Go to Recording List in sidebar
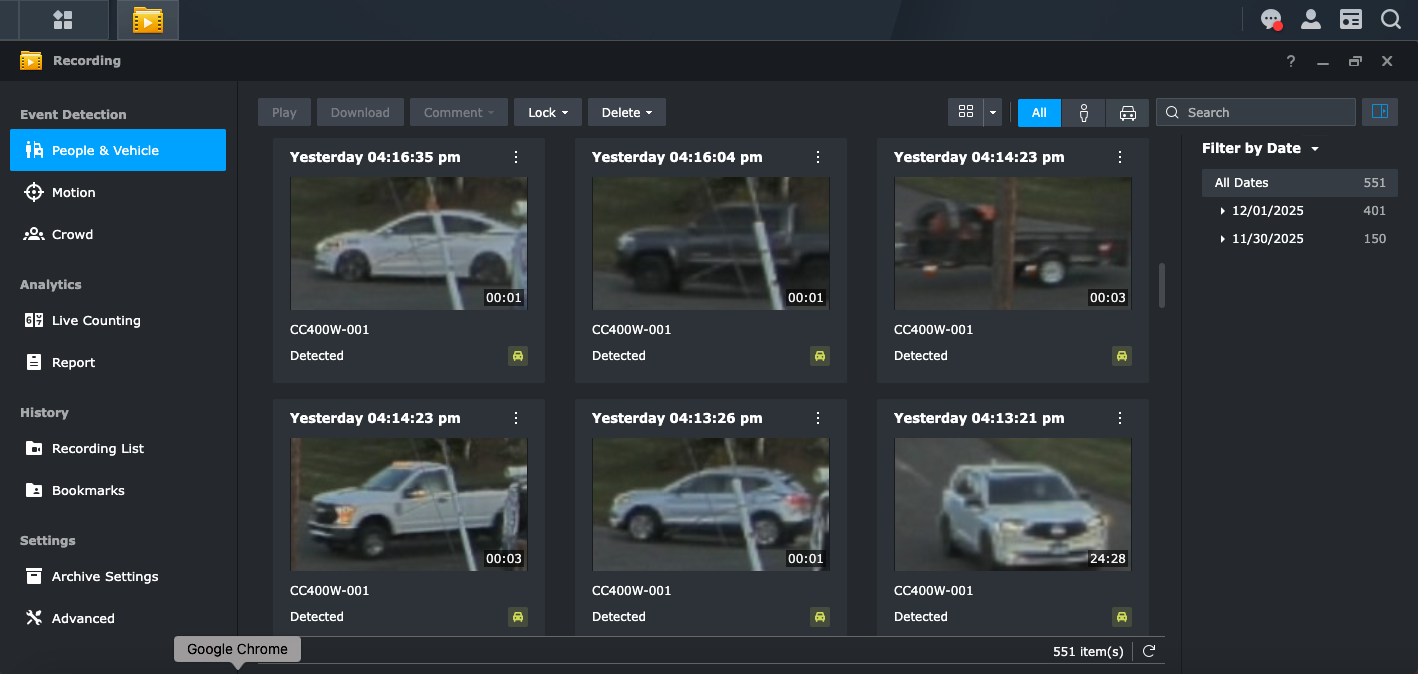The width and height of the screenshot is (1418, 674). point(97,448)
